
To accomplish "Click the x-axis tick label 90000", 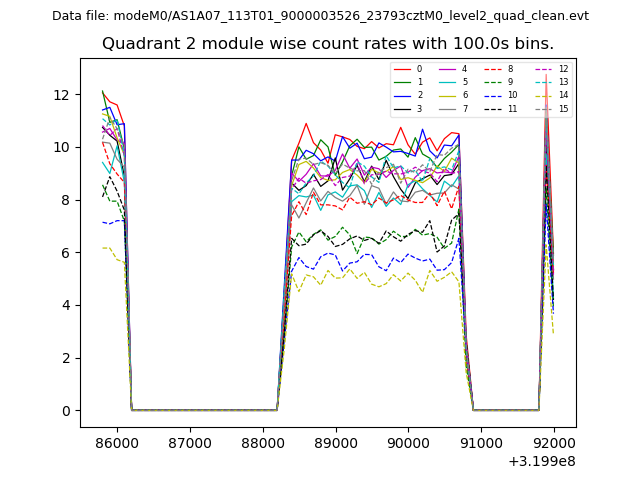I will pyautogui.click(x=408, y=442).
